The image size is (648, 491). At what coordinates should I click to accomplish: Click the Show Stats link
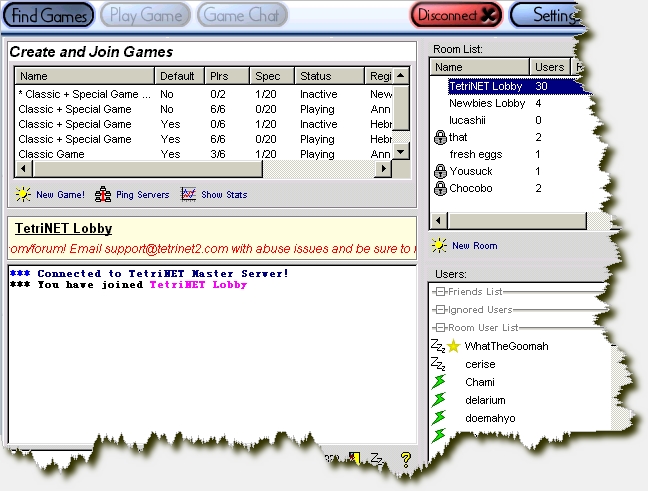(x=224, y=195)
